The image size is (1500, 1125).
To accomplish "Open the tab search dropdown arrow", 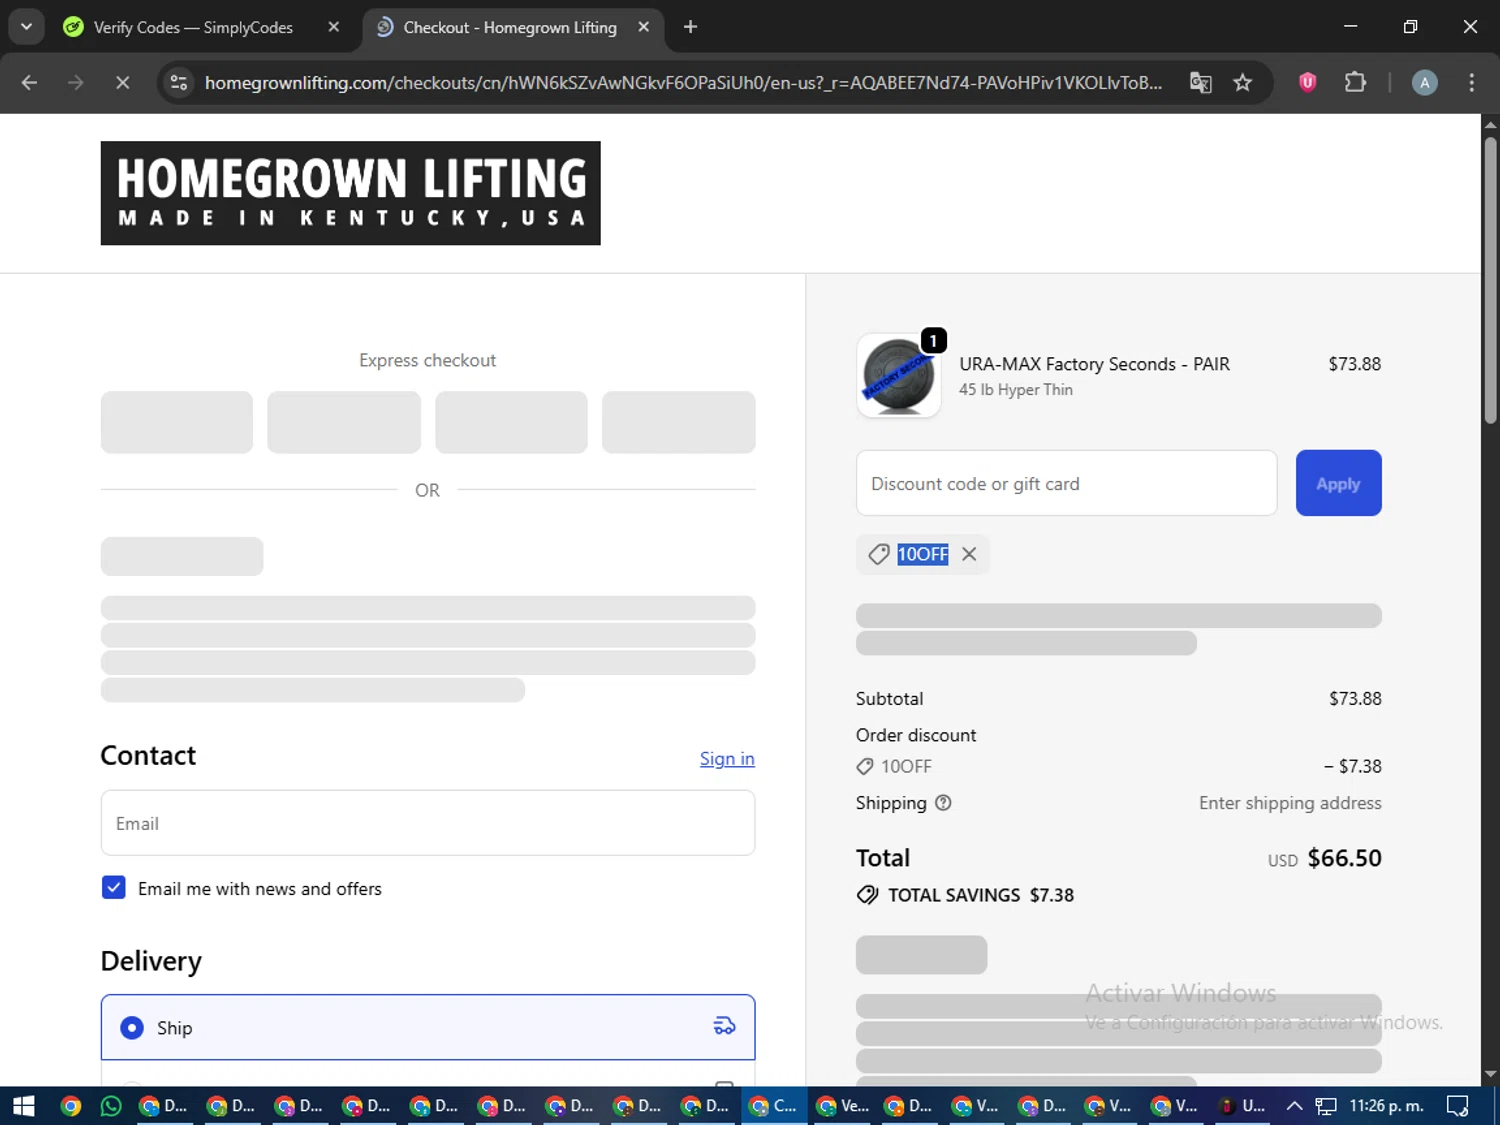I will (27, 27).
